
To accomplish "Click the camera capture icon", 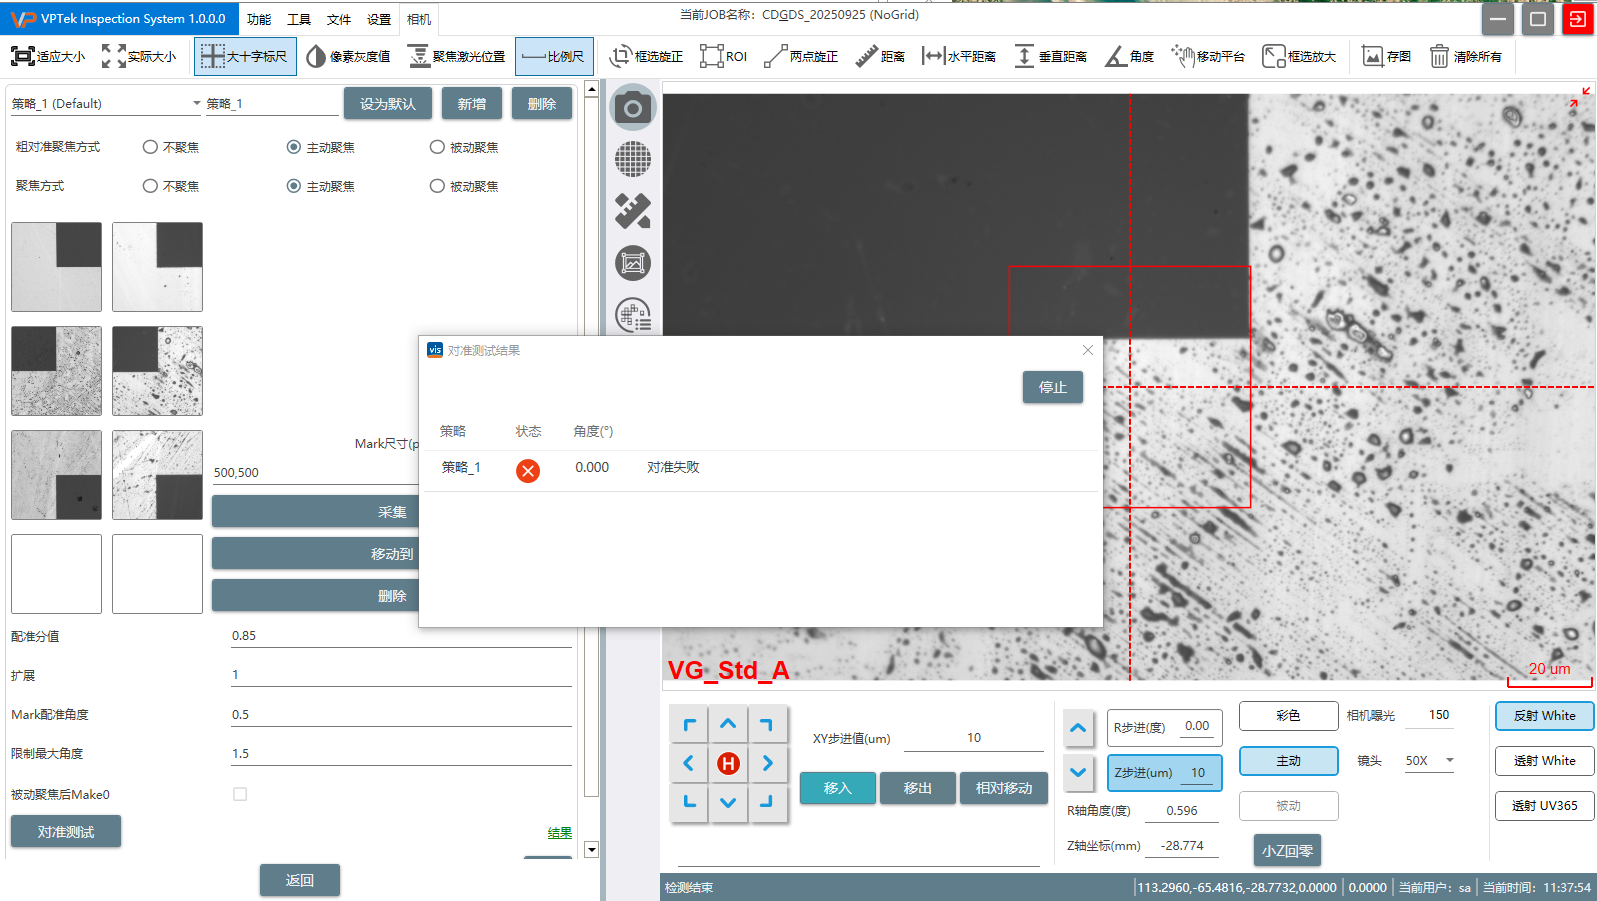I will point(632,108).
